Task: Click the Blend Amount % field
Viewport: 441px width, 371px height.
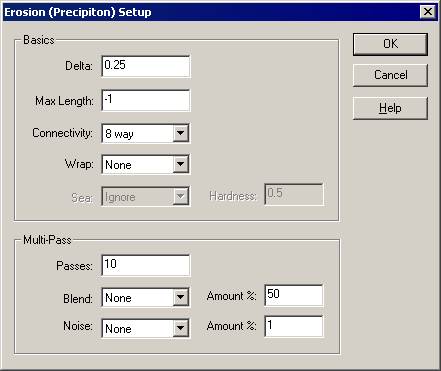Action: (294, 295)
